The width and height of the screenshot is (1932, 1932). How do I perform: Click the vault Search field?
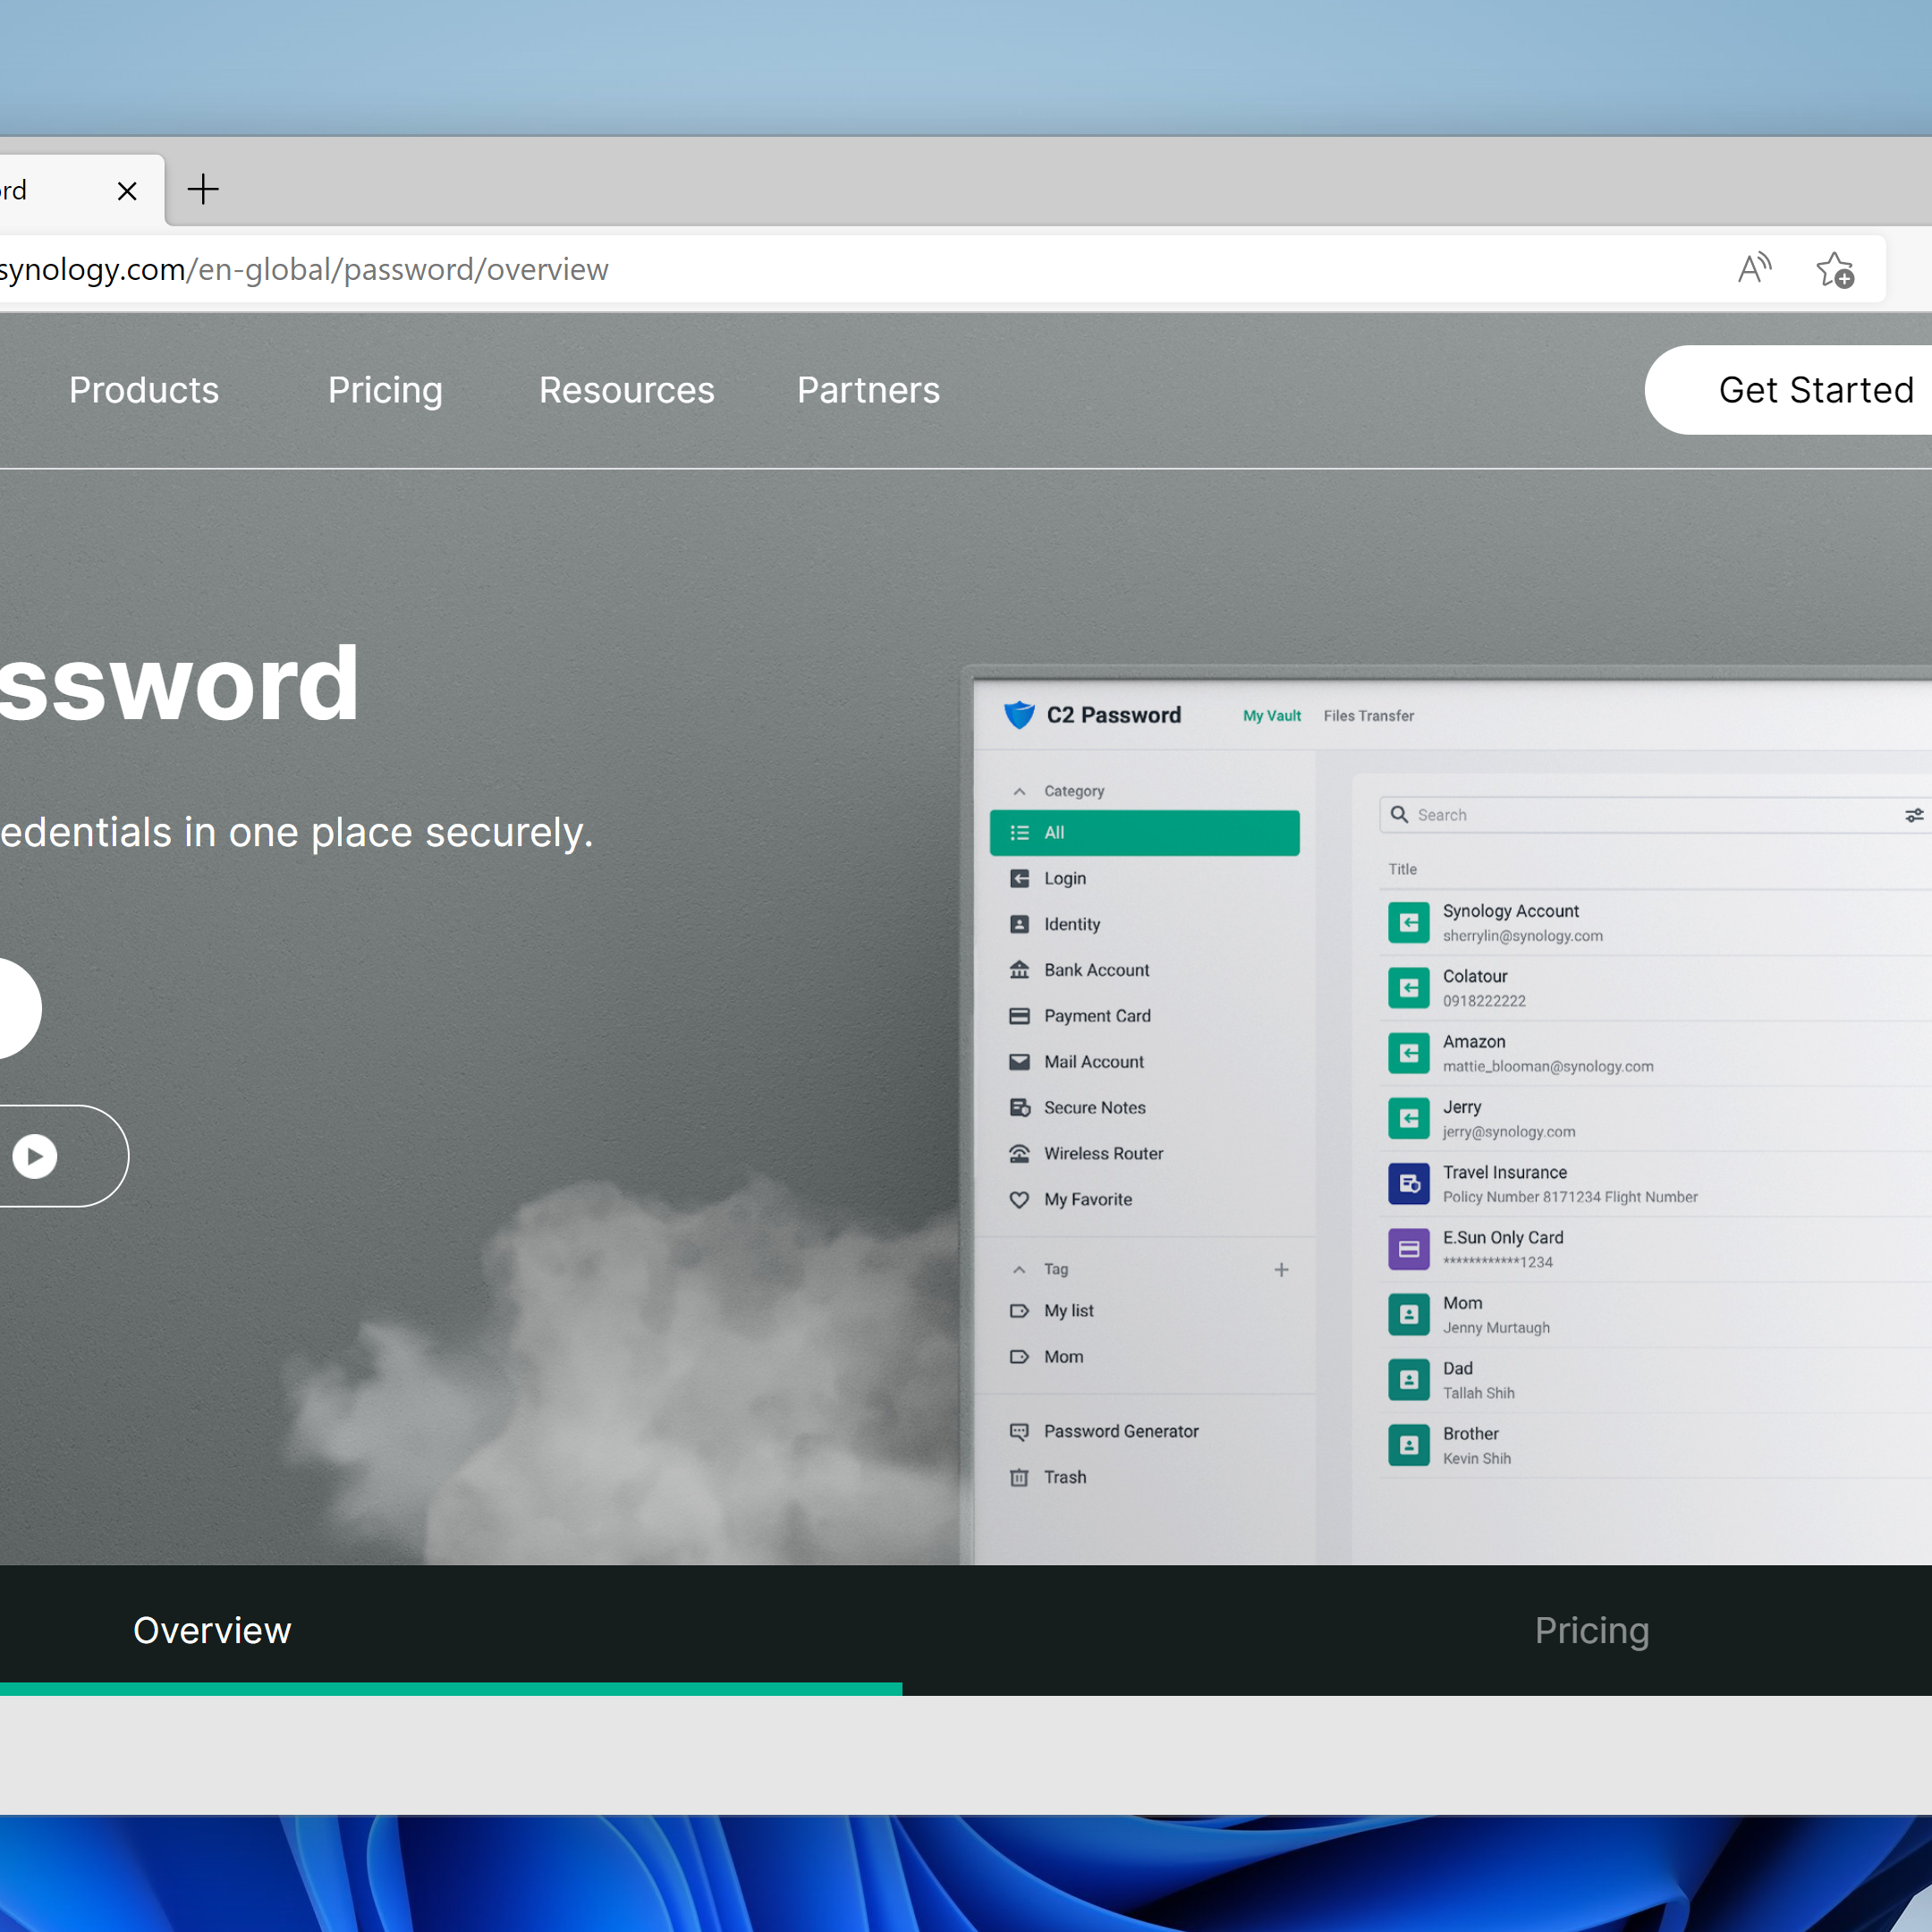tap(1655, 815)
